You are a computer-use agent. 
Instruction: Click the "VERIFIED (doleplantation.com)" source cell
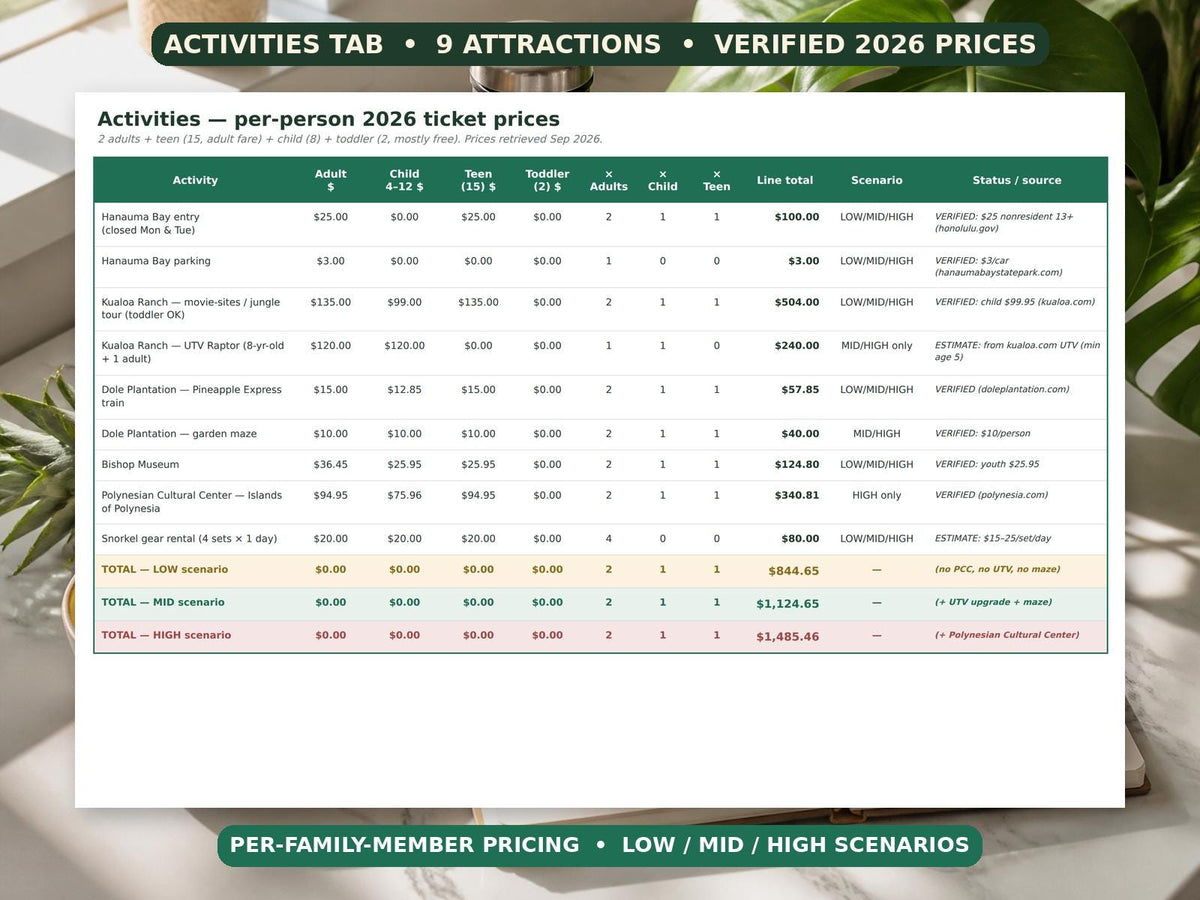click(x=1002, y=390)
